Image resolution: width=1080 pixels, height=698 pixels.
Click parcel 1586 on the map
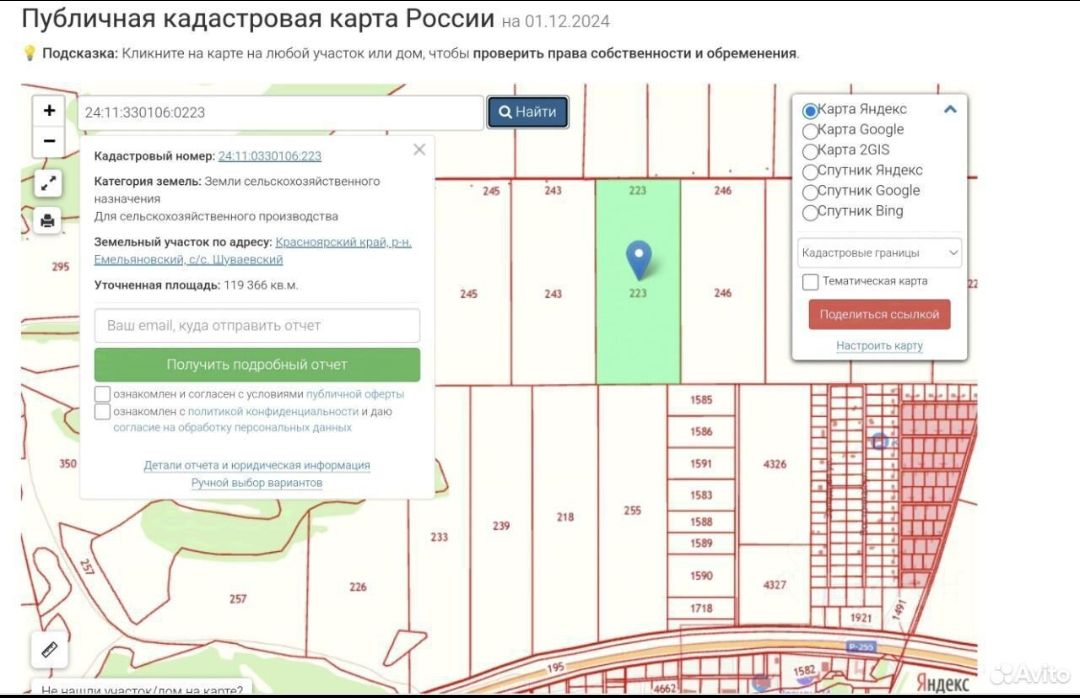[x=701, y=431]
